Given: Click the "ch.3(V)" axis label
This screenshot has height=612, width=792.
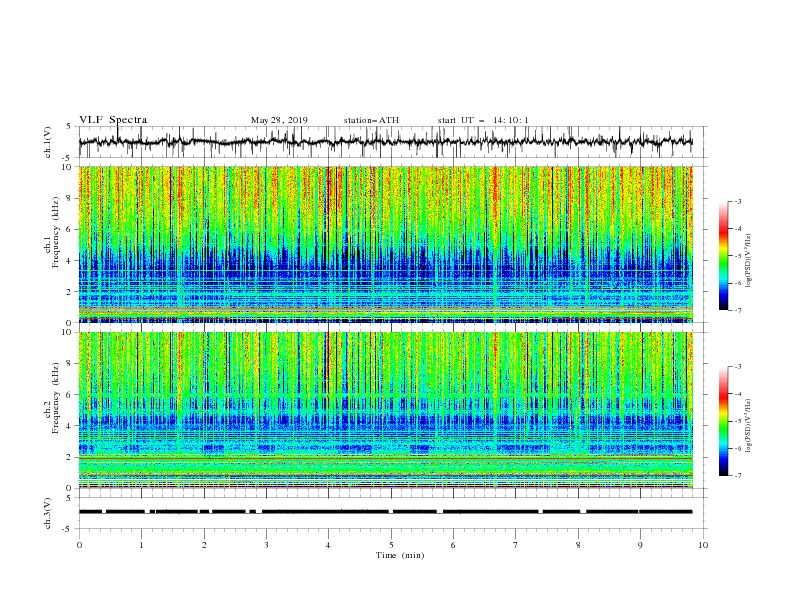Looking at the screenshot, I should click(48, 513).
